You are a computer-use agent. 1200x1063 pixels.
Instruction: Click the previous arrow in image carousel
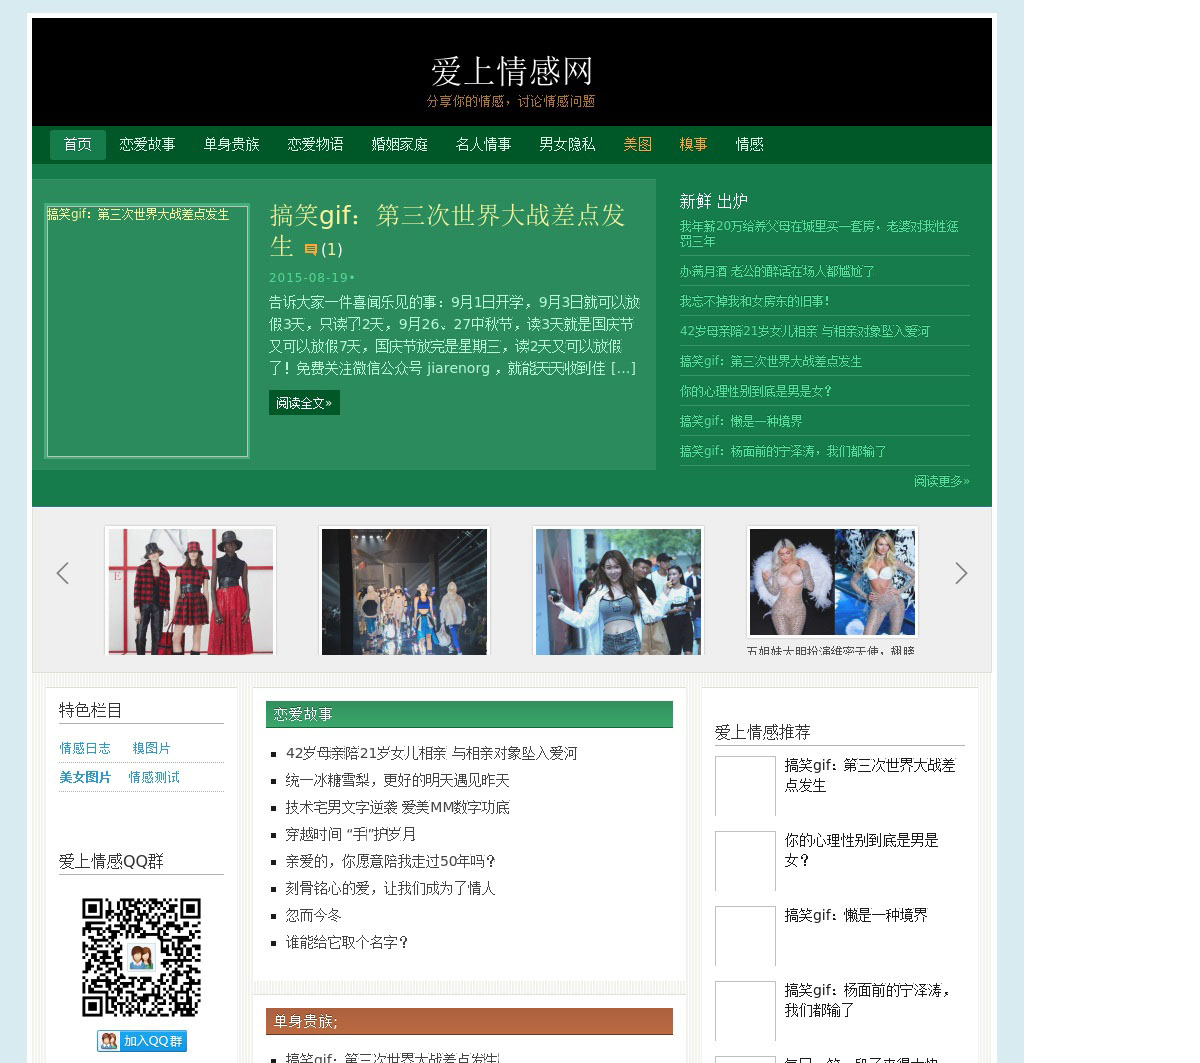pyautogui.click(x=63, y=573)
